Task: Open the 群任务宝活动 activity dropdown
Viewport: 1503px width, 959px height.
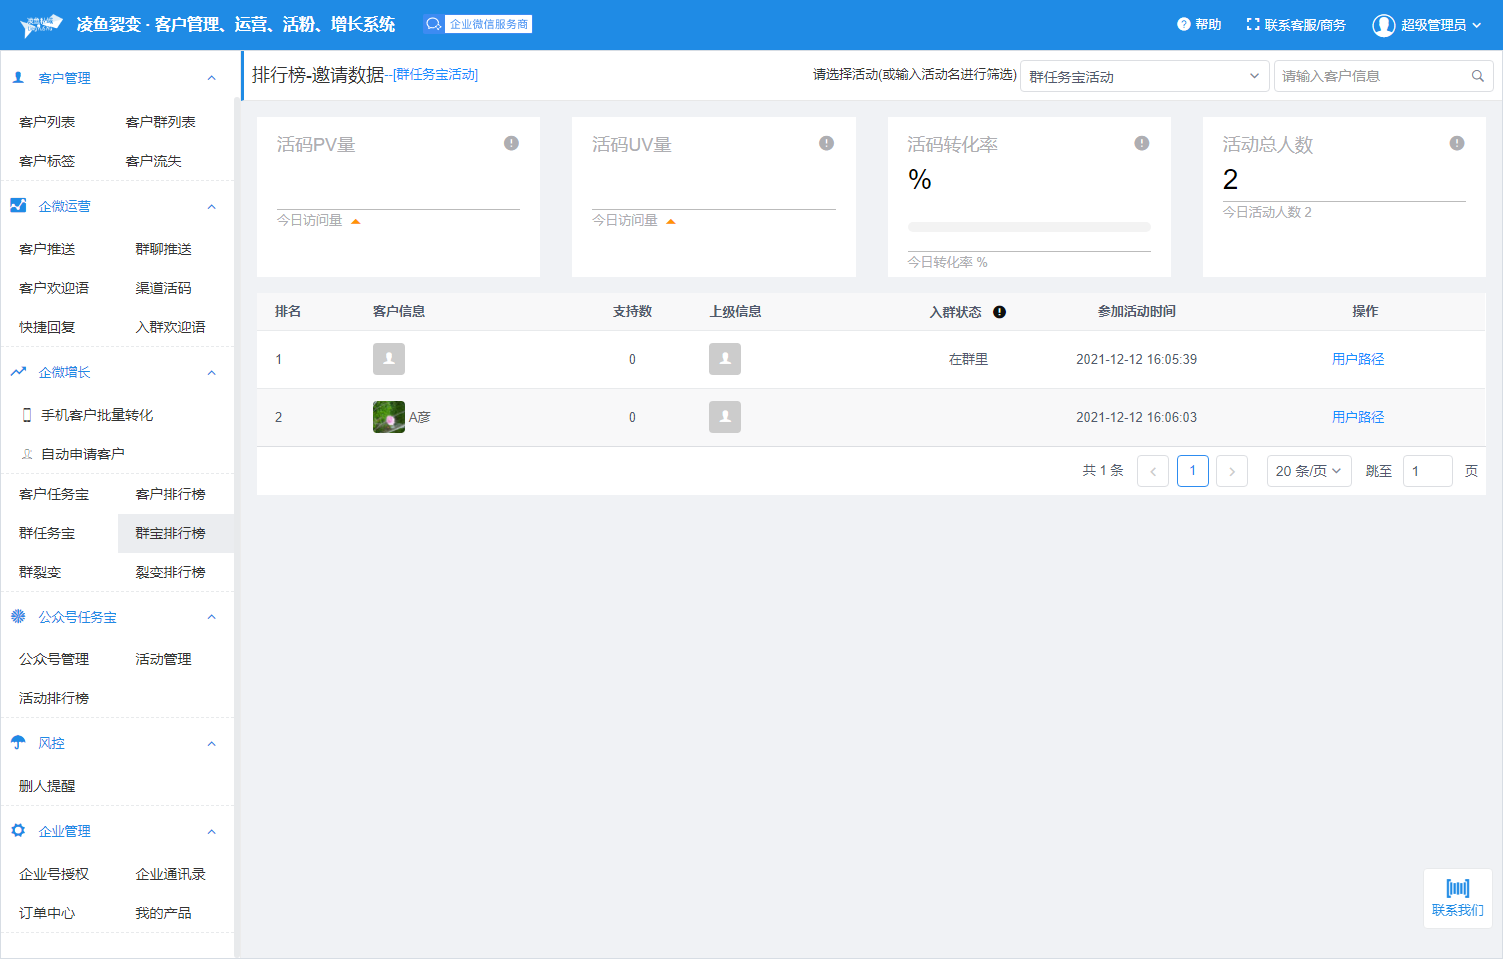Action: point(1143,76)
